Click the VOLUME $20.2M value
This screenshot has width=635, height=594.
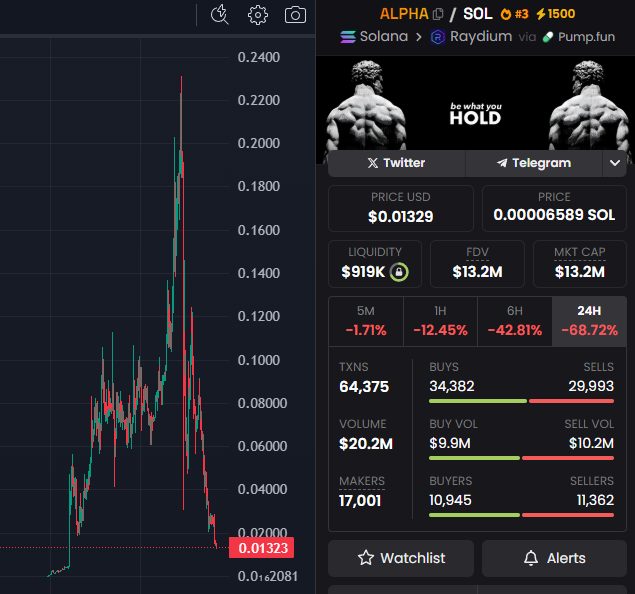366,444
